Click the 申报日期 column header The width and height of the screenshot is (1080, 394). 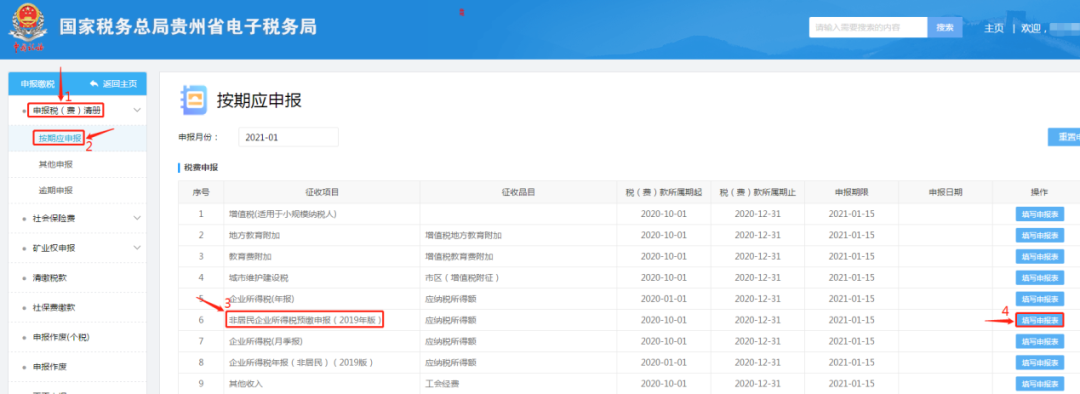[945, 192]
